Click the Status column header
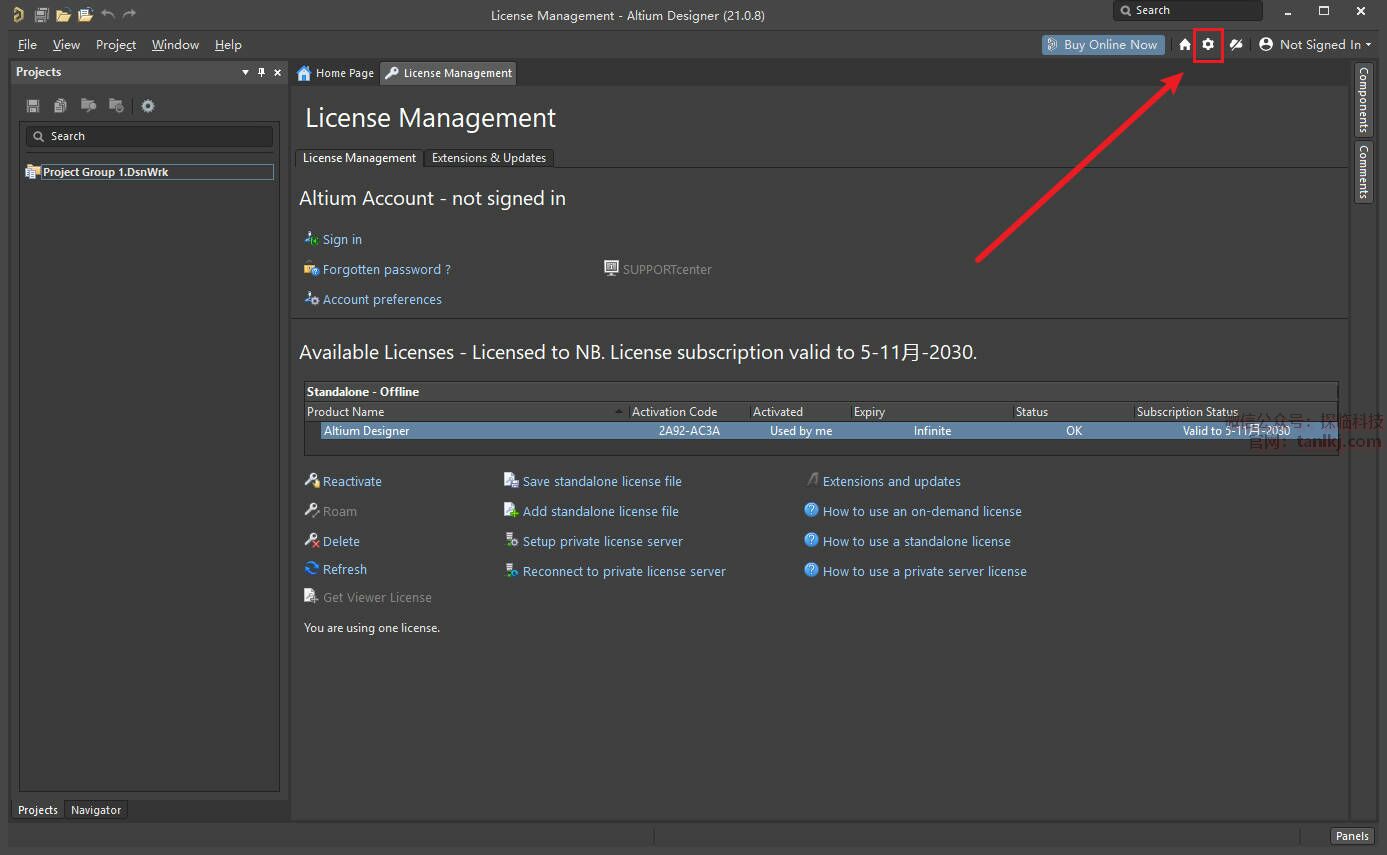The width and height of the screenshot is (1387, 855). click(x=1074, y=412)
